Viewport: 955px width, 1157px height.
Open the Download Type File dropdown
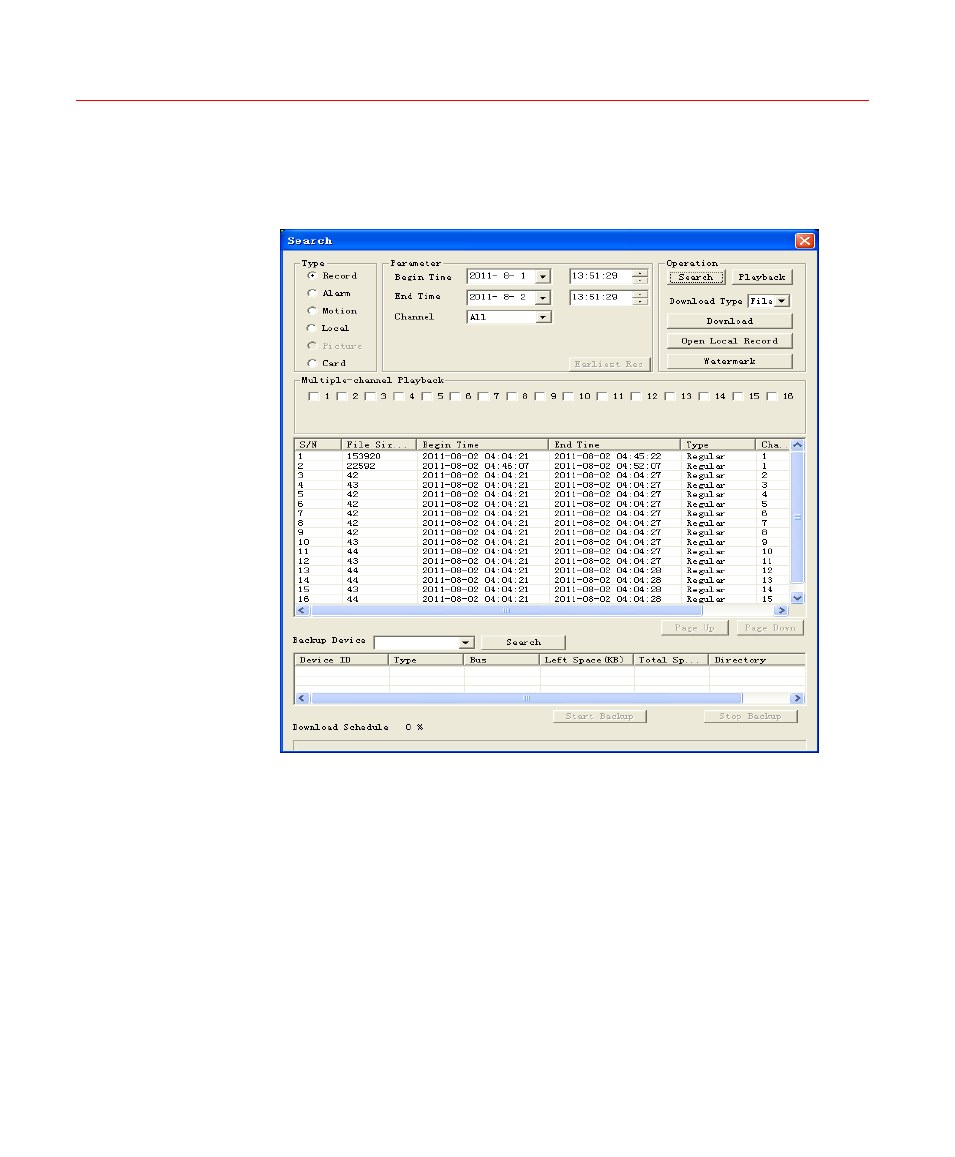point(782,301)
